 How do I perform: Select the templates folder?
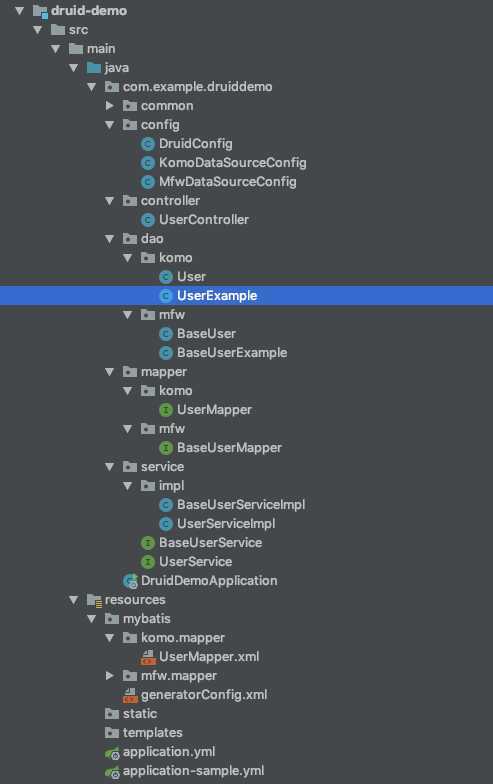tap(152, 733)
